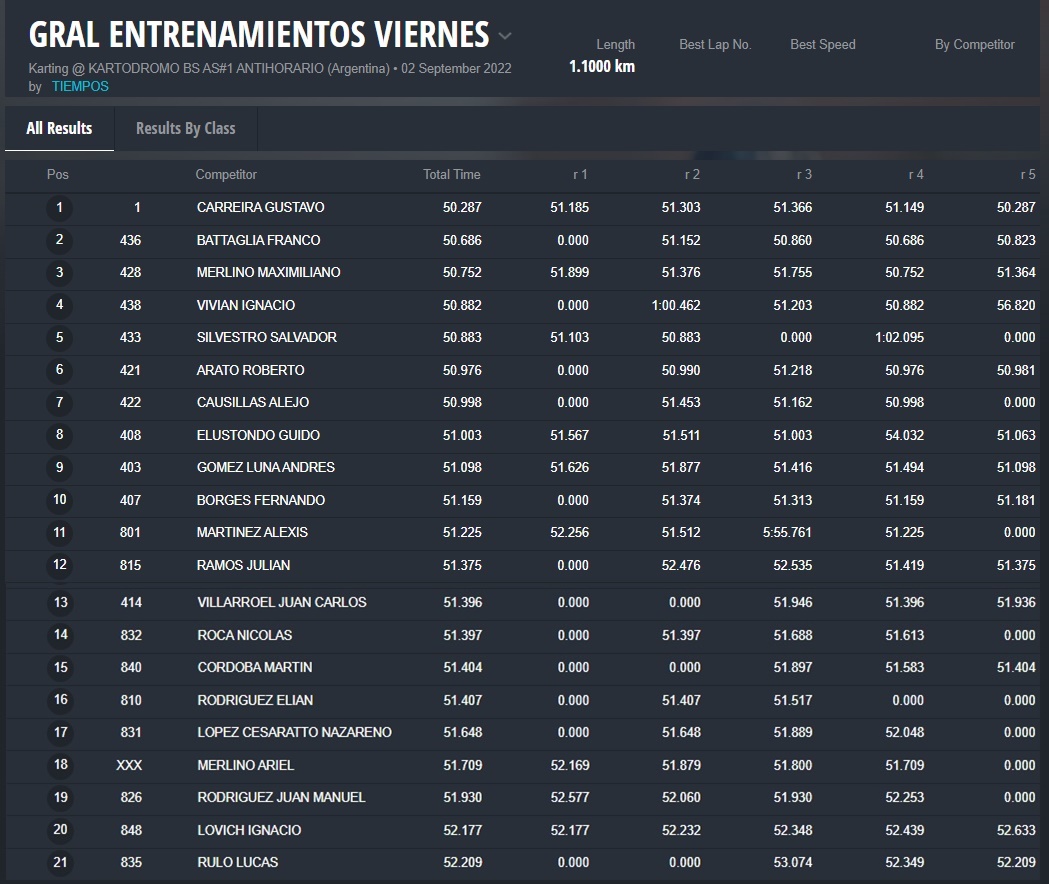Select the All Results tab
The width and height of the screenshot is (1049, 884).
click(x=59, y=128)
